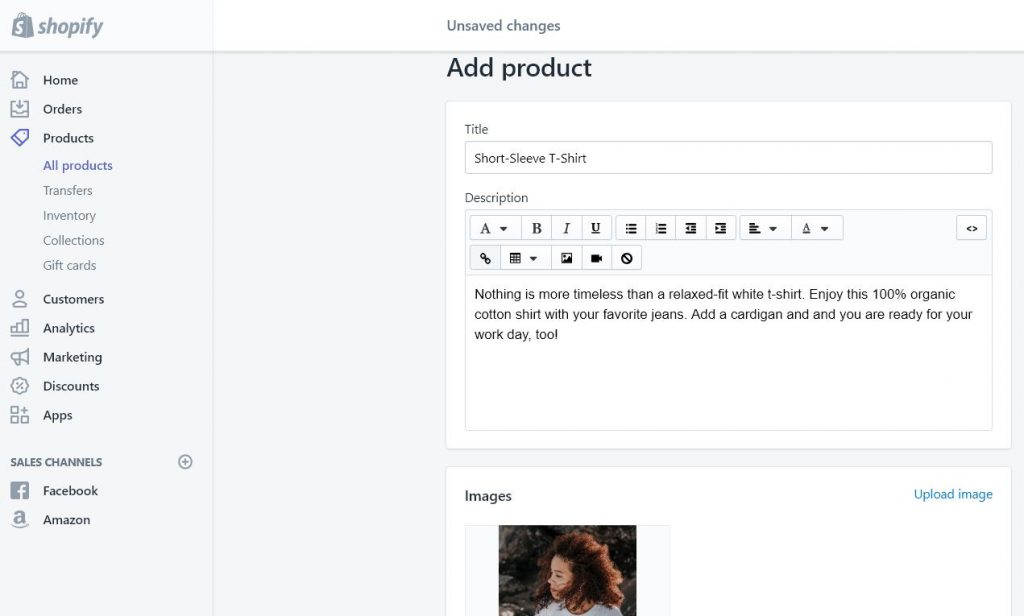Insert a bulleted list
The width and height of the screenshot is (1024, 616).
coord(631,228)
